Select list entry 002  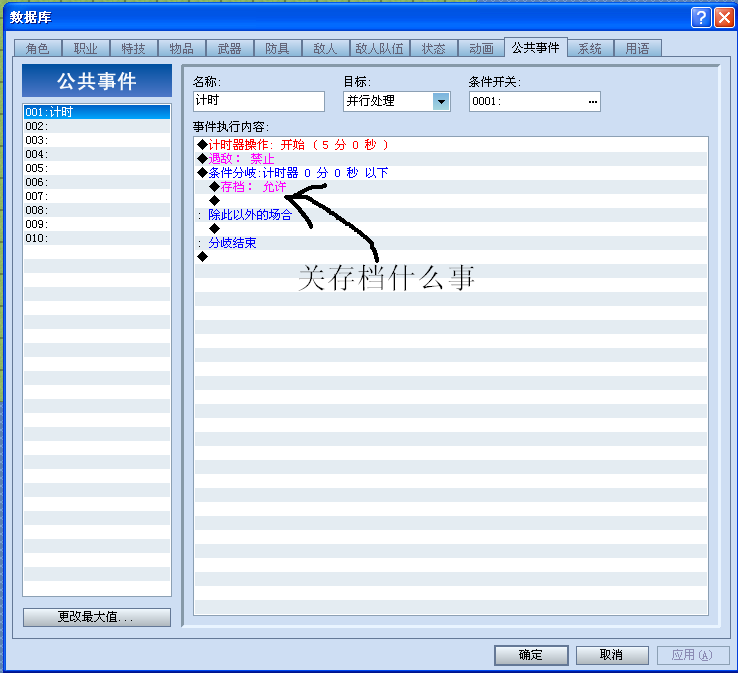(x=97, y=126)
